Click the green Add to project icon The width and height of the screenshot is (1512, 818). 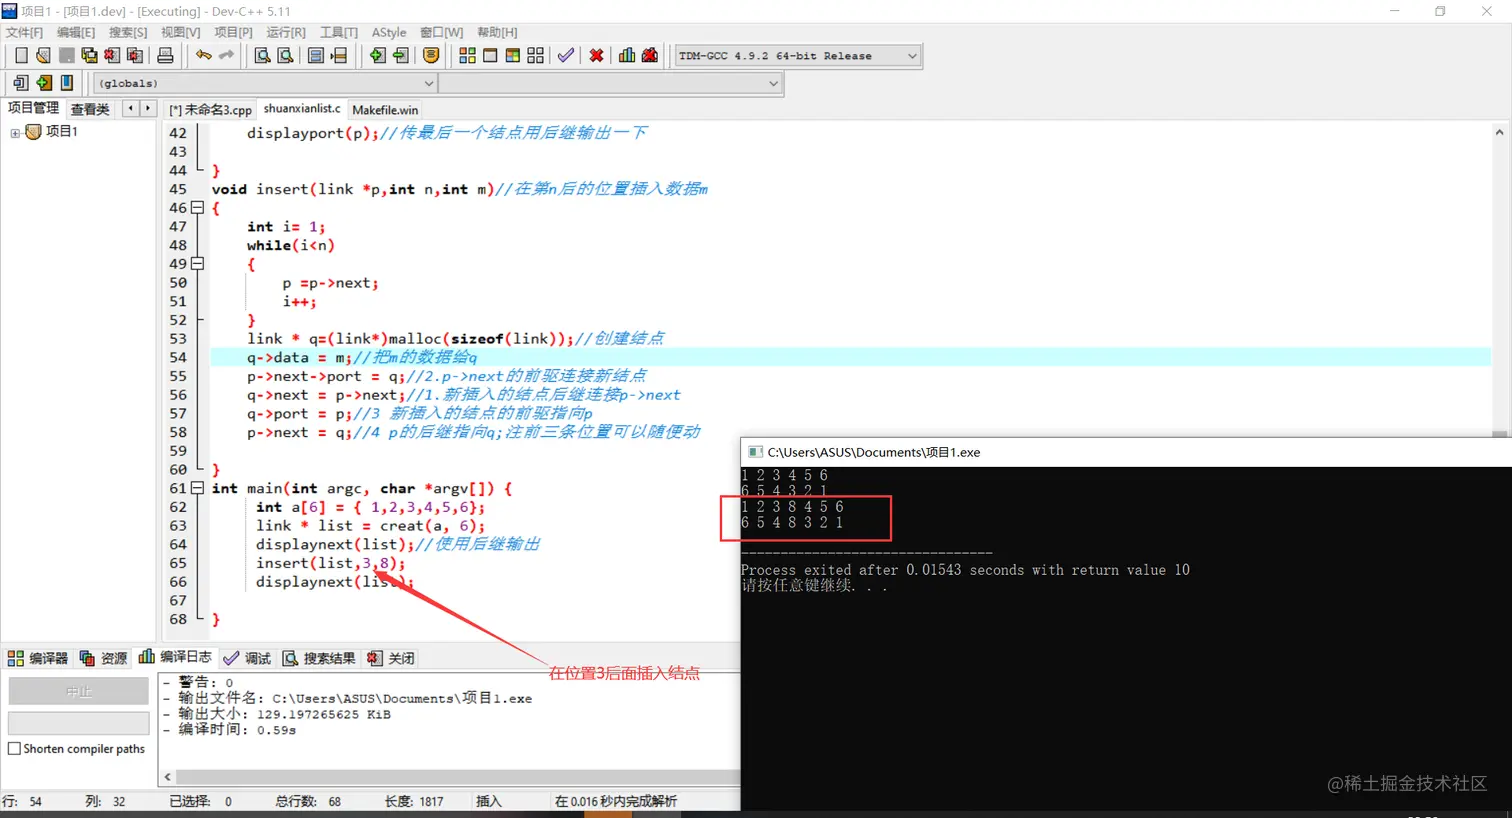pyautogui.click(x=377, y=56)
